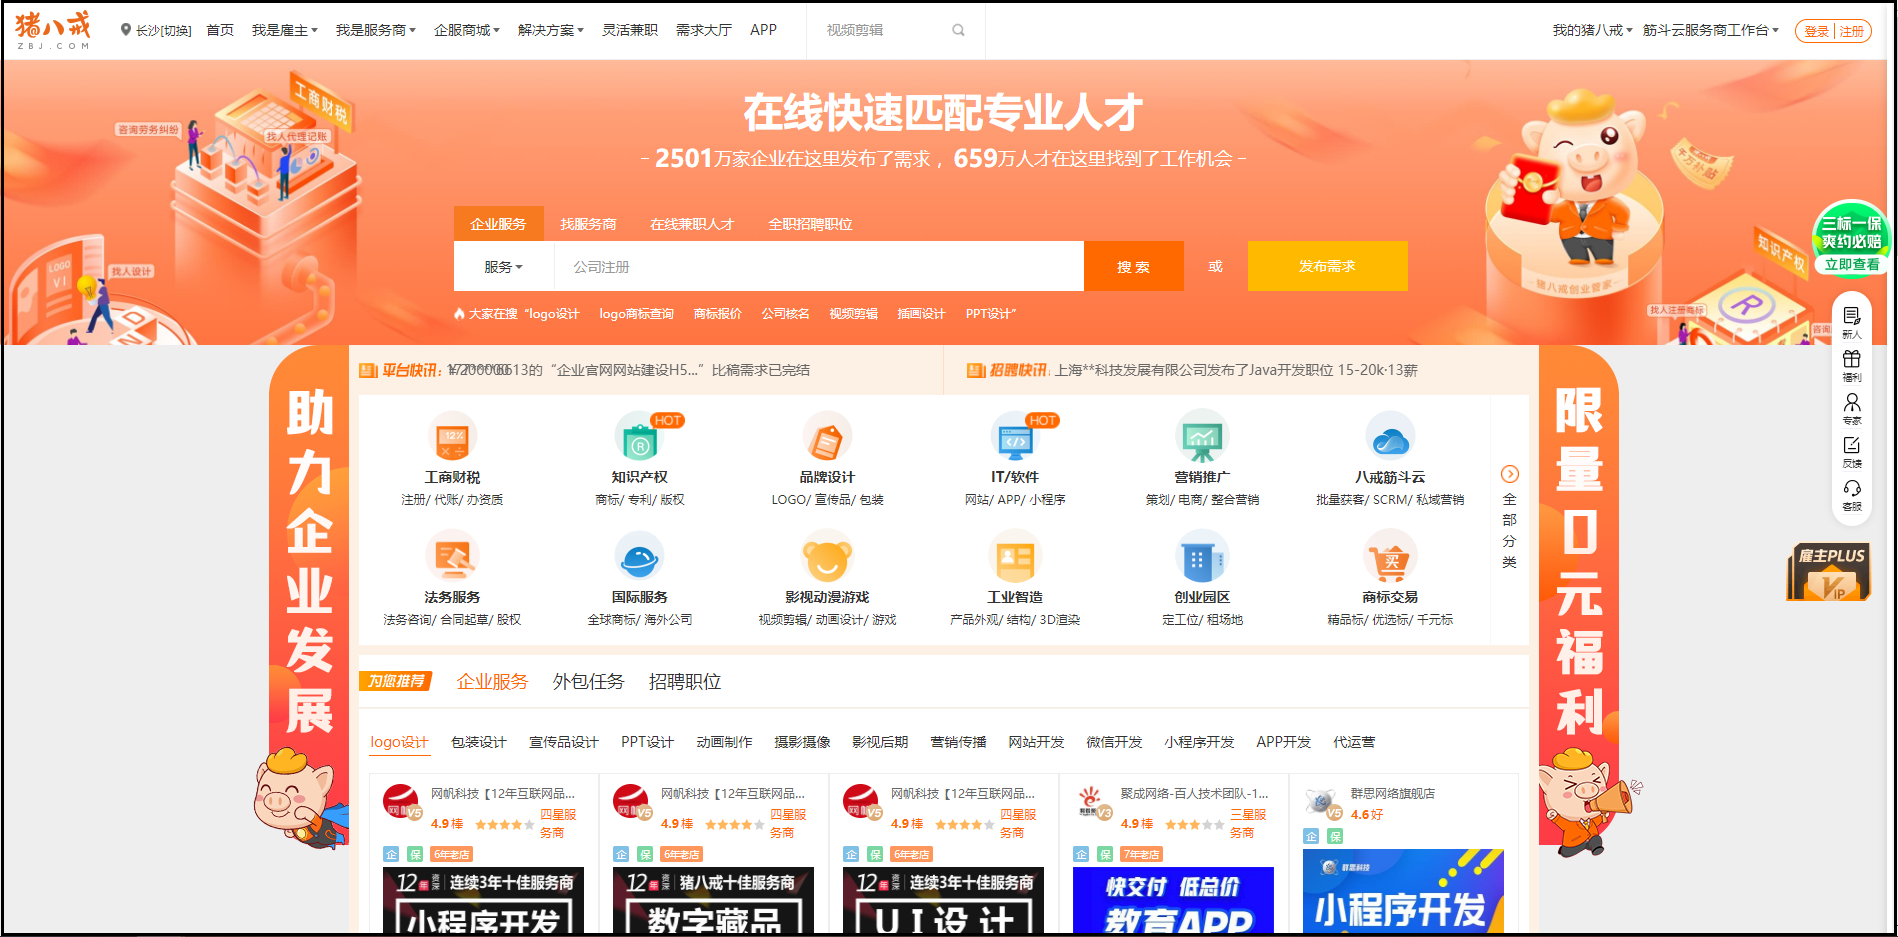Select the 全职招聘职位 search tab
The height and width of the screenshot is (937, 1898).
coord(810,224)
